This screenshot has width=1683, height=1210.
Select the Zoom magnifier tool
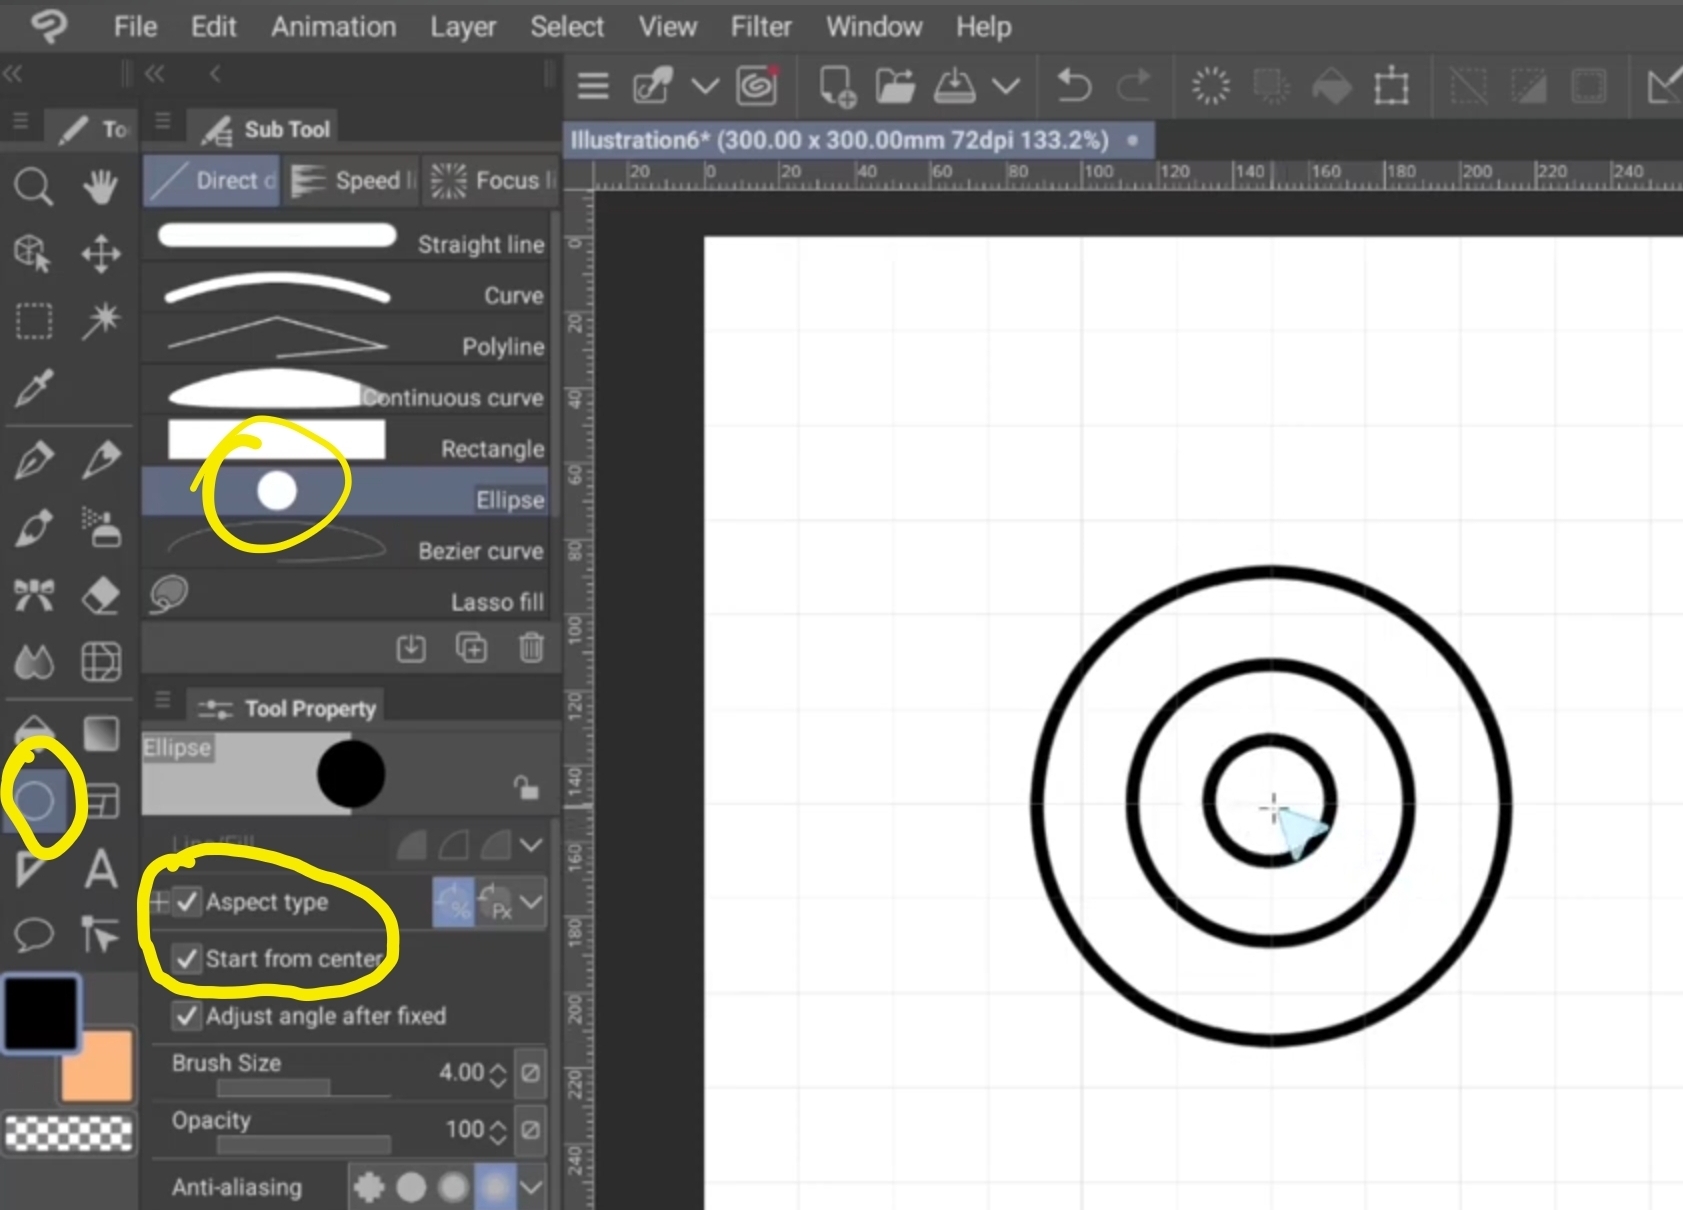[33, 187]
